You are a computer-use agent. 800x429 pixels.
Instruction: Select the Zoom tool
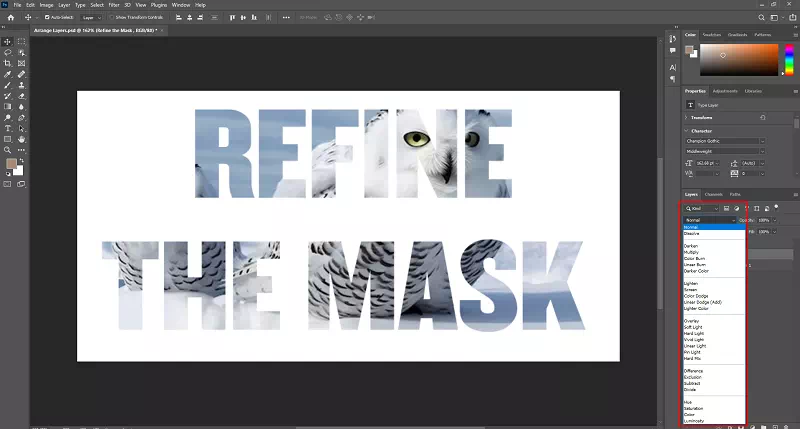8,150
